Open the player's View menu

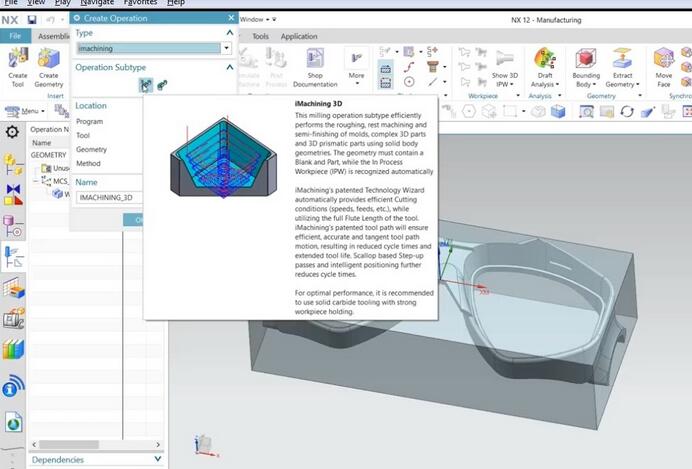tap(36, 3)
